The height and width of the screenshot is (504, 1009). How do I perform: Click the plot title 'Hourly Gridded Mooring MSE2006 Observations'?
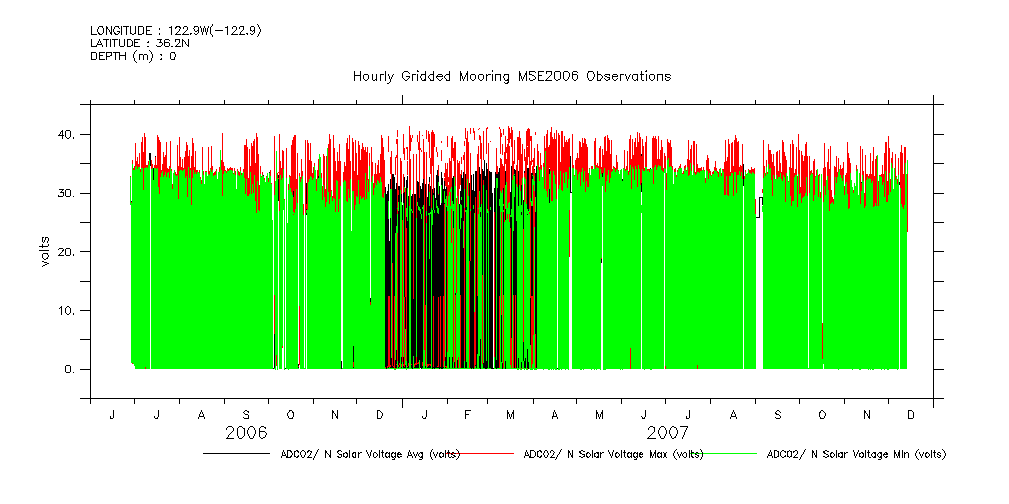click(x=511, y=76)
